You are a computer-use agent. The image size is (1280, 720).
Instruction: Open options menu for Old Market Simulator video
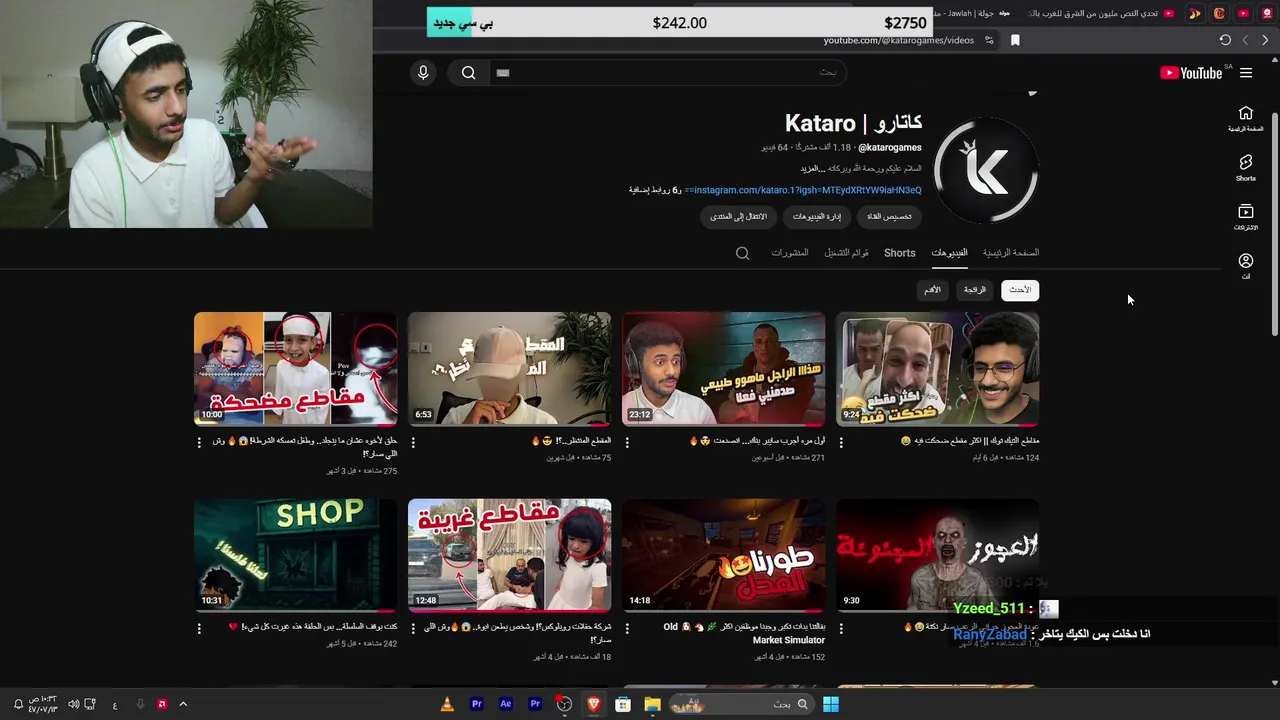(627, 629)
